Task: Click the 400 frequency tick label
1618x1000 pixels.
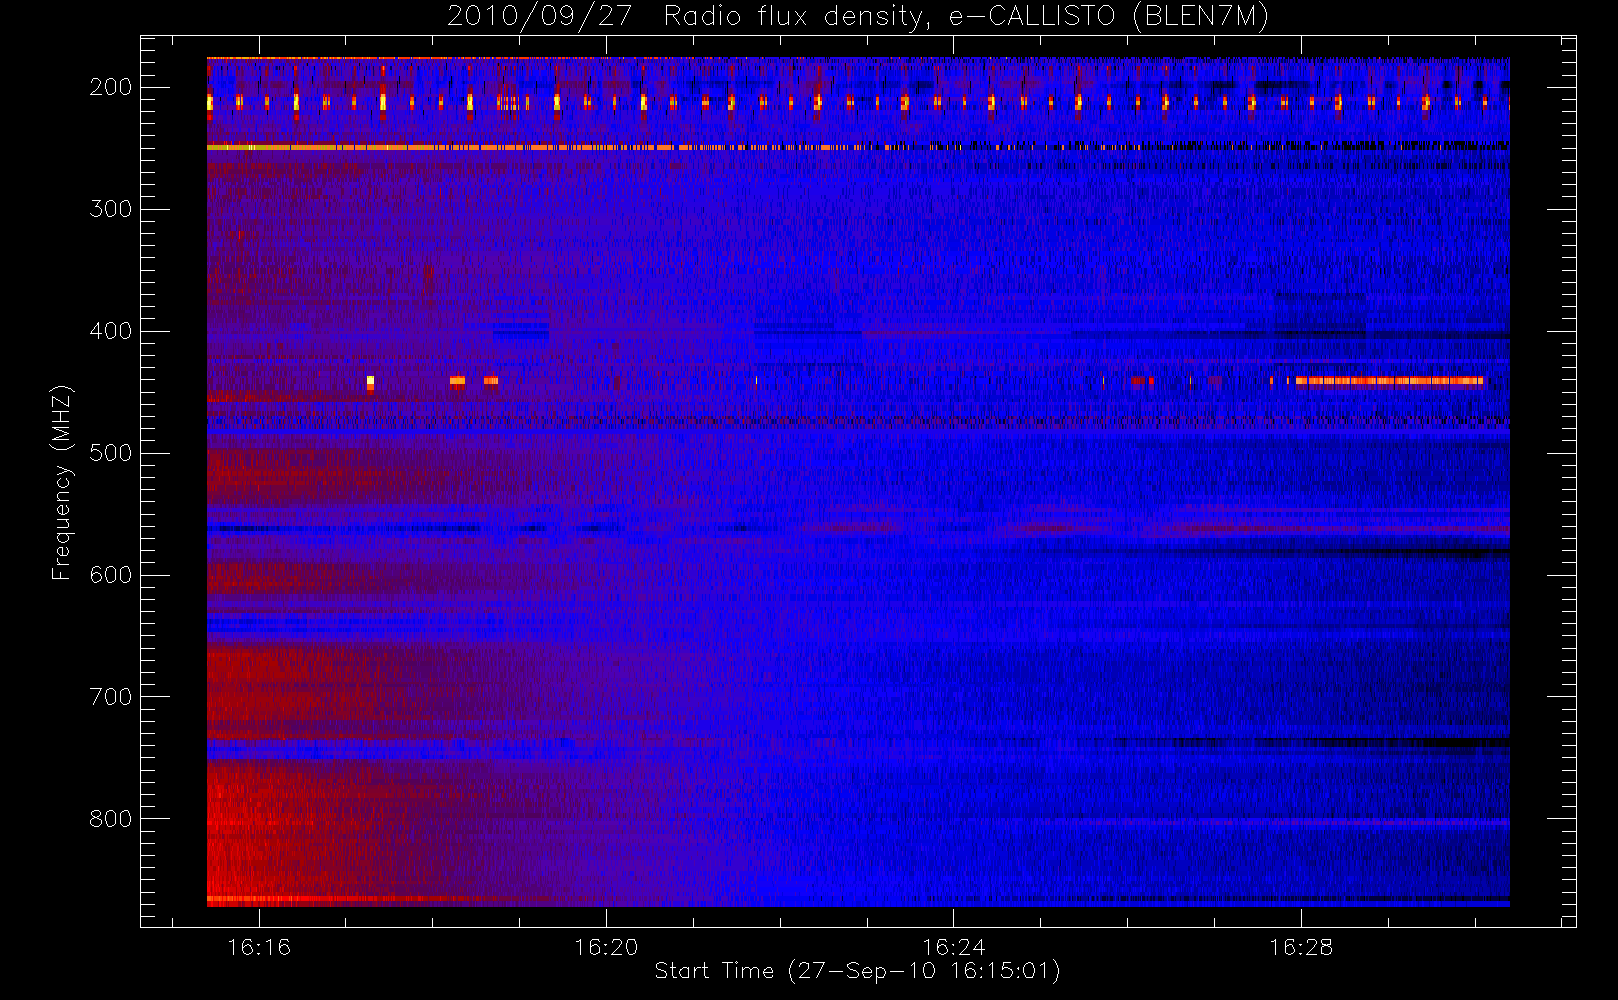Action: coord(111,331)
